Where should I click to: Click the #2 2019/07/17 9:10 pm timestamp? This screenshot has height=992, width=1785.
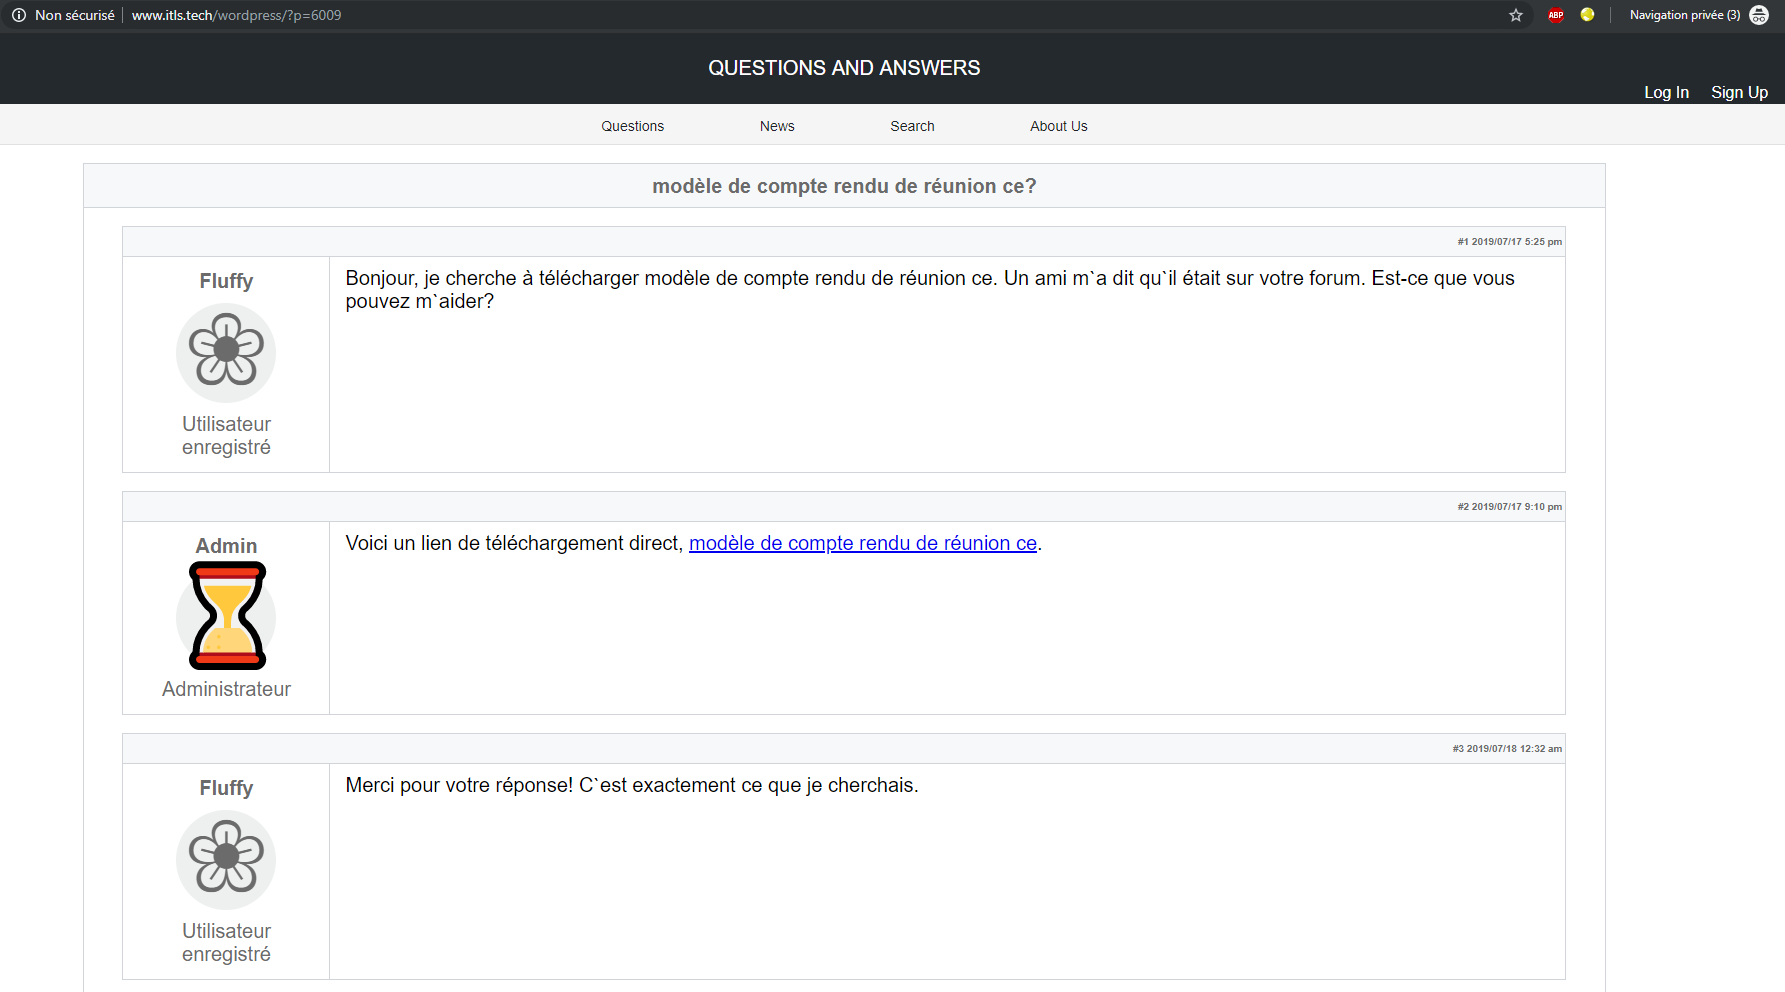pyautogui.click(x=1509, y=507)
